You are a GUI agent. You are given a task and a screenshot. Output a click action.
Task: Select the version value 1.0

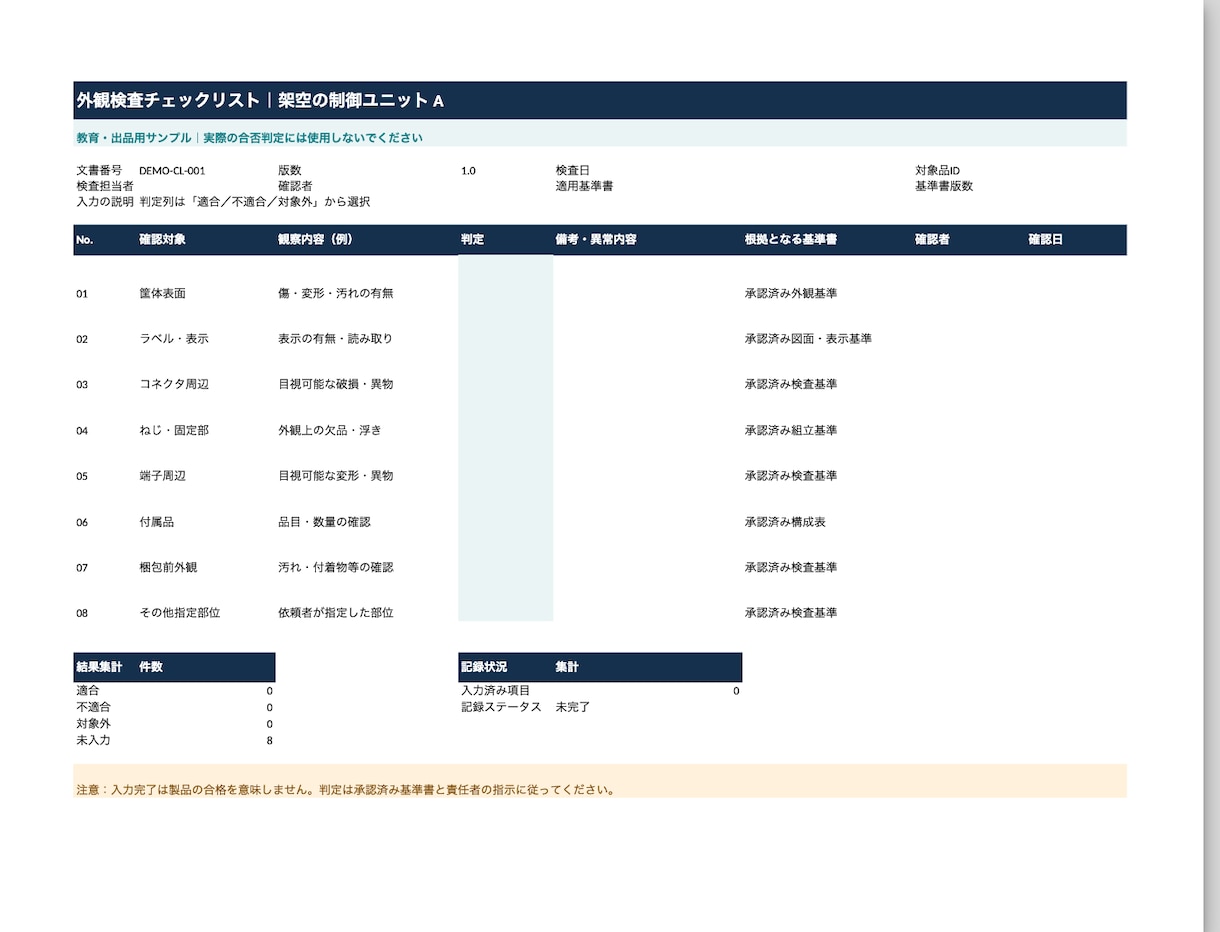pyautogui.click(x=468, y=171)
